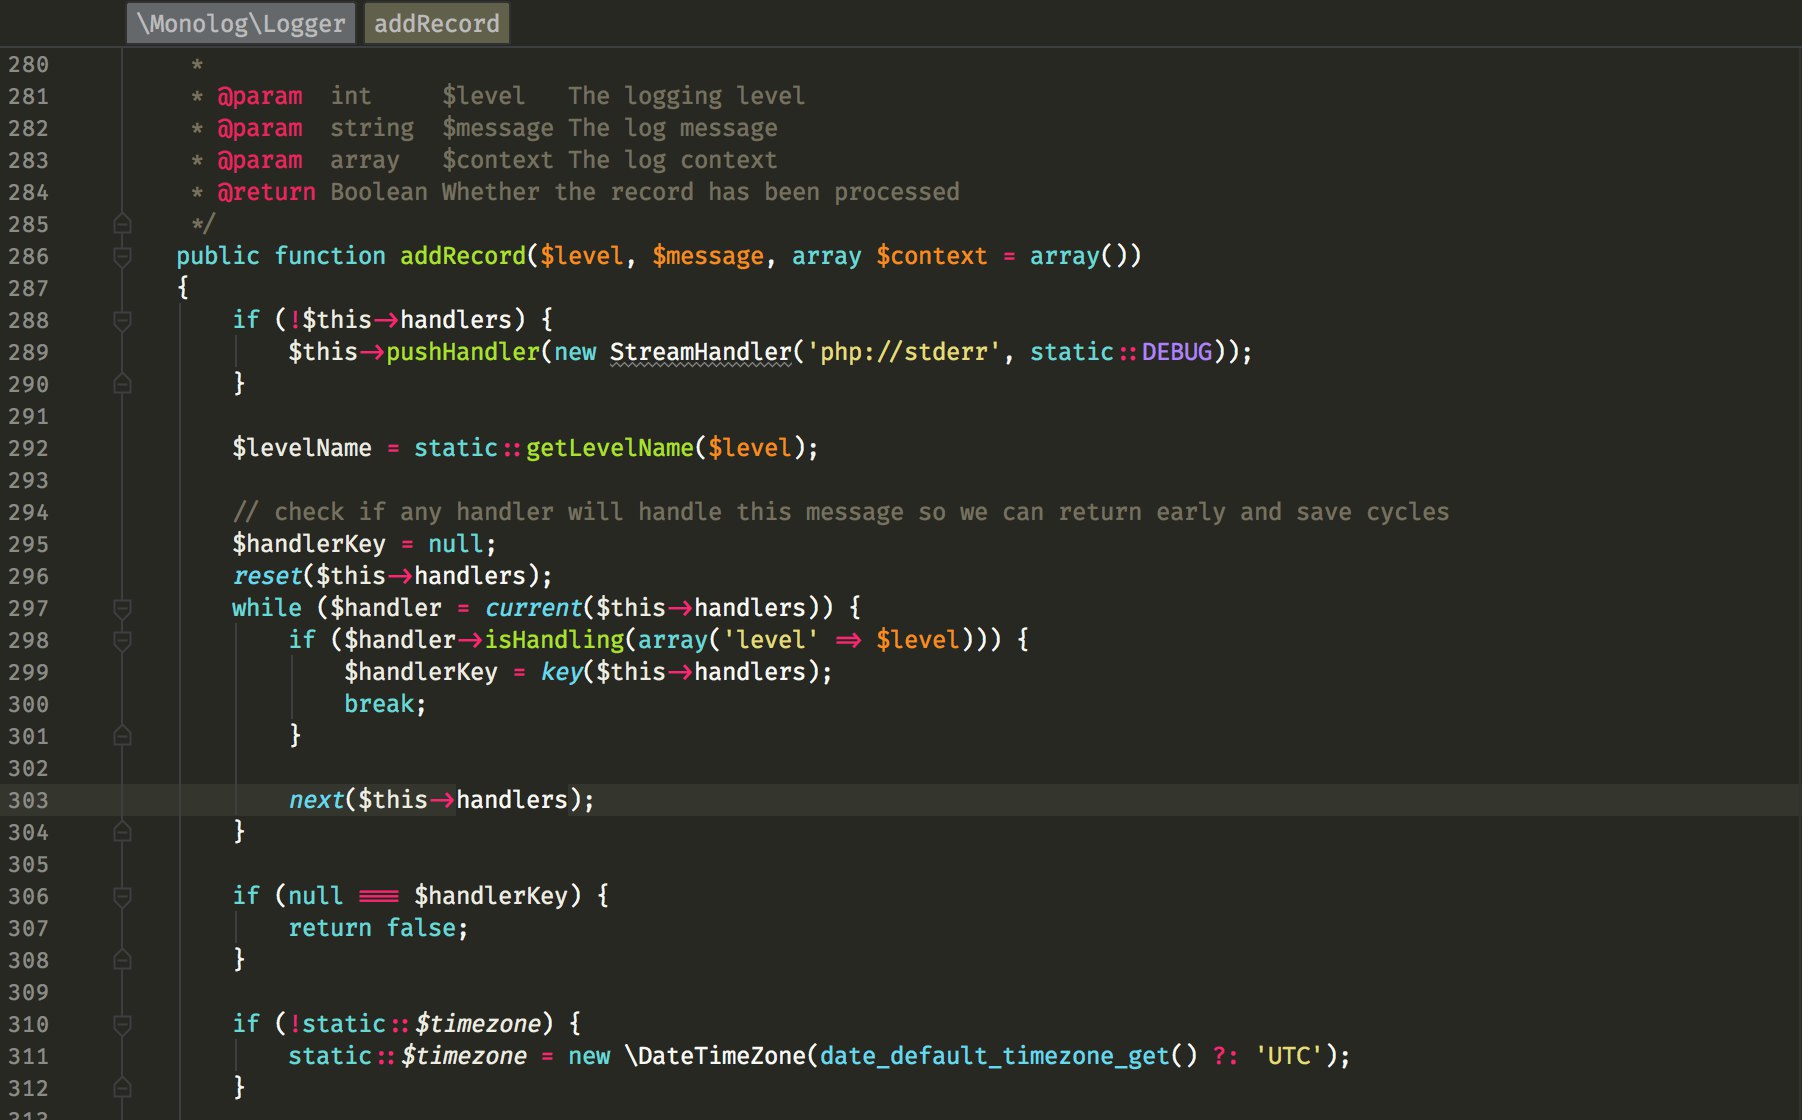Collapse the fold marker at line 308
Screen dimensions: 1802x1120
click(121, 960)
